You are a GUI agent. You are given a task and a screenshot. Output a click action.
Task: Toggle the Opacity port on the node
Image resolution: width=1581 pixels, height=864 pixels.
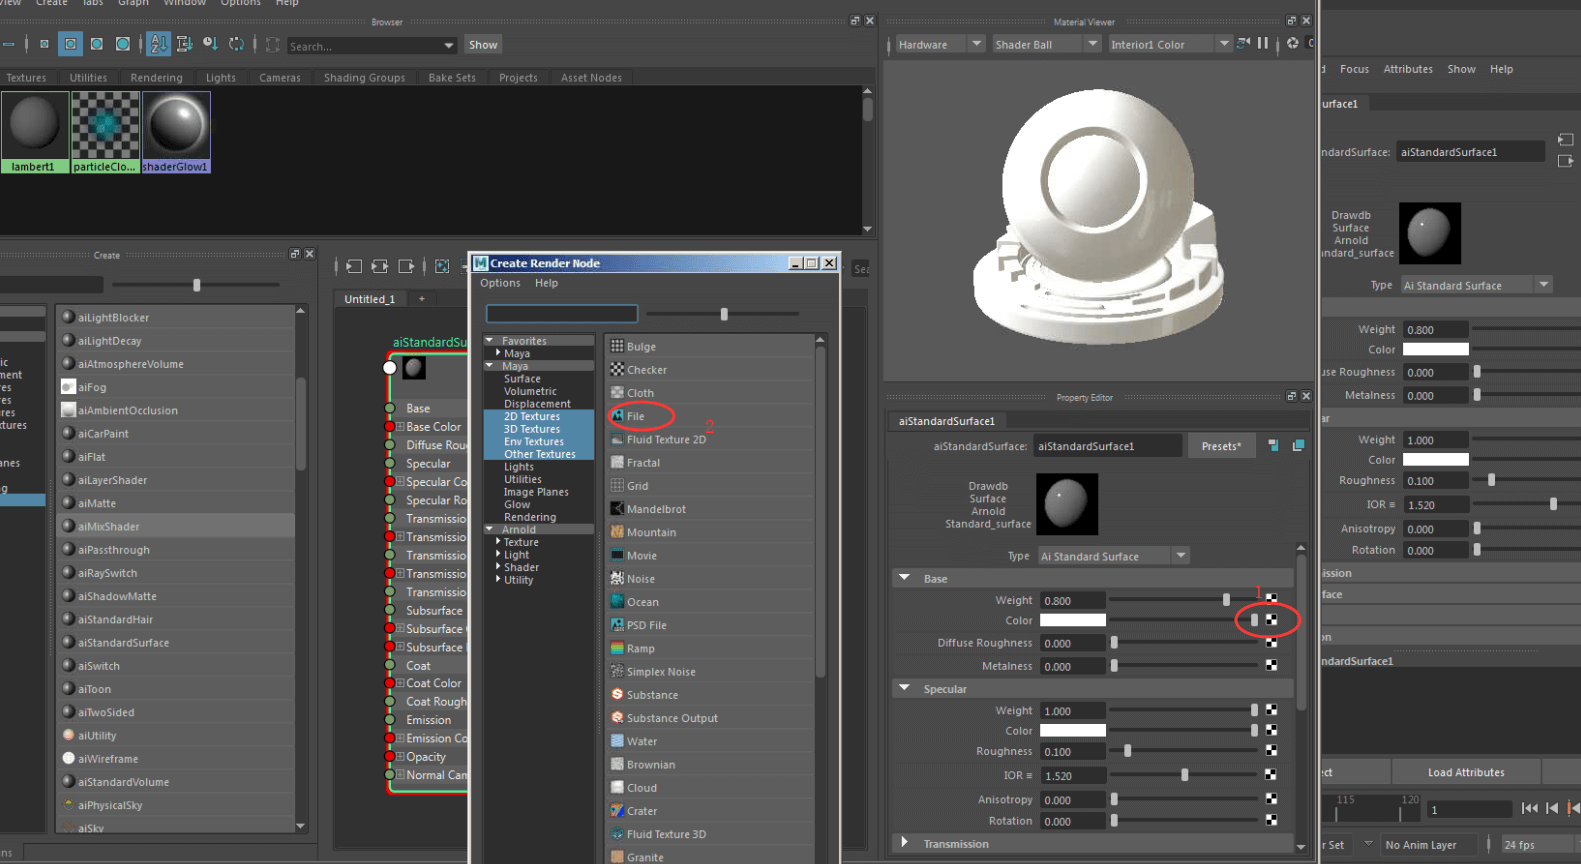click(x=390, y=757)
